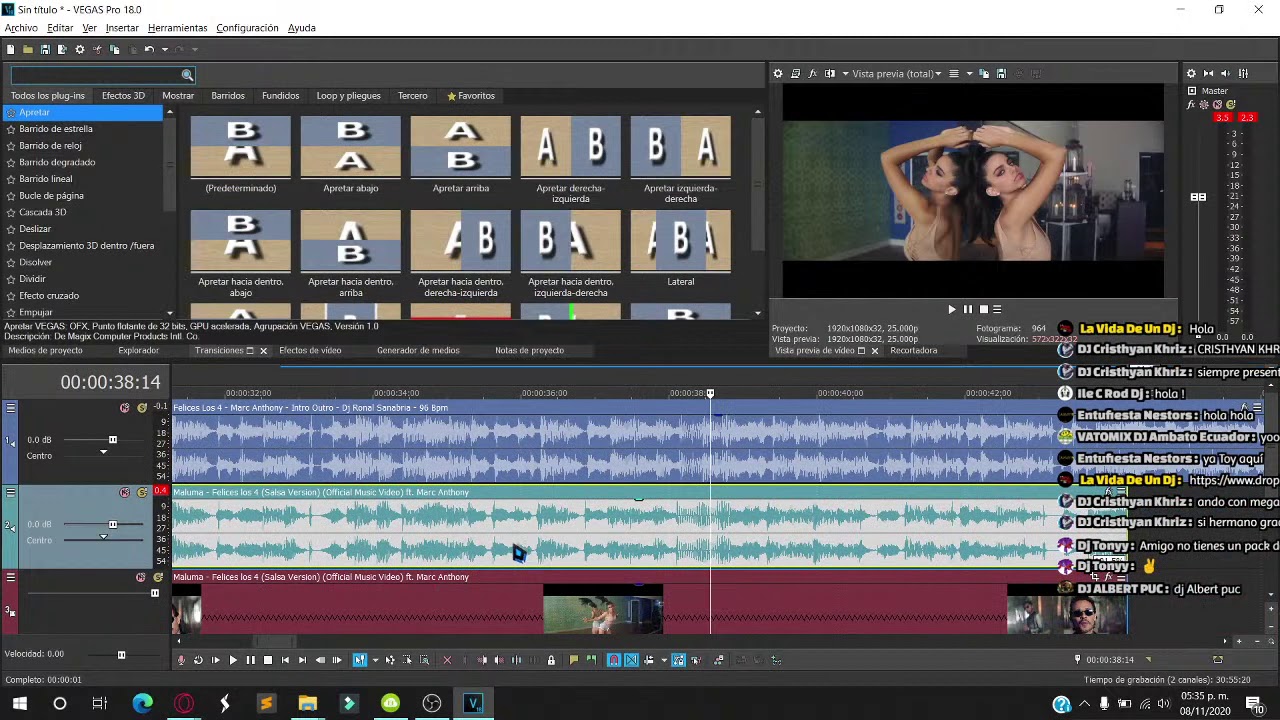
Task: Create a new project with toolbar icon
Action: click(10, 49)
